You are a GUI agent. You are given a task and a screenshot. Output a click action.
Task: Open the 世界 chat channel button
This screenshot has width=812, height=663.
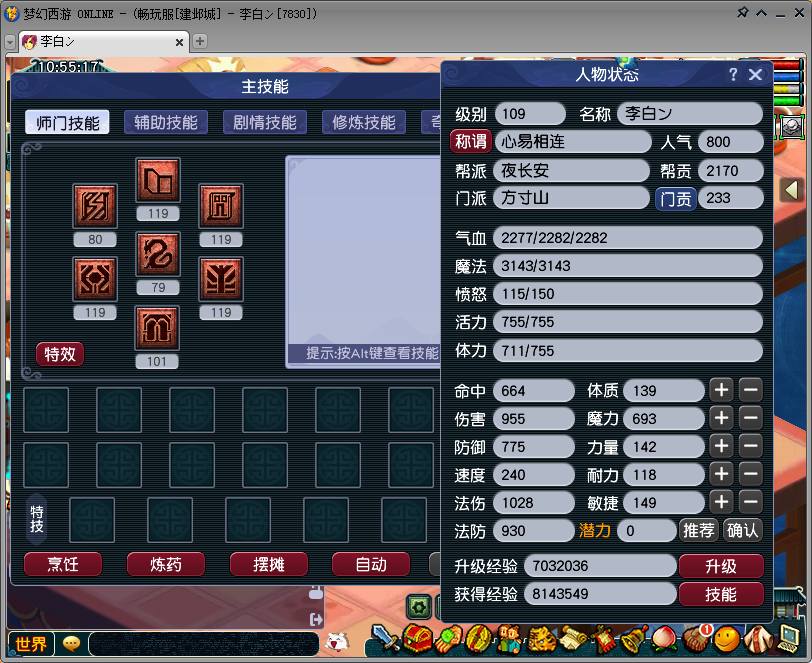pyautogui.click(x=31, y=644)
